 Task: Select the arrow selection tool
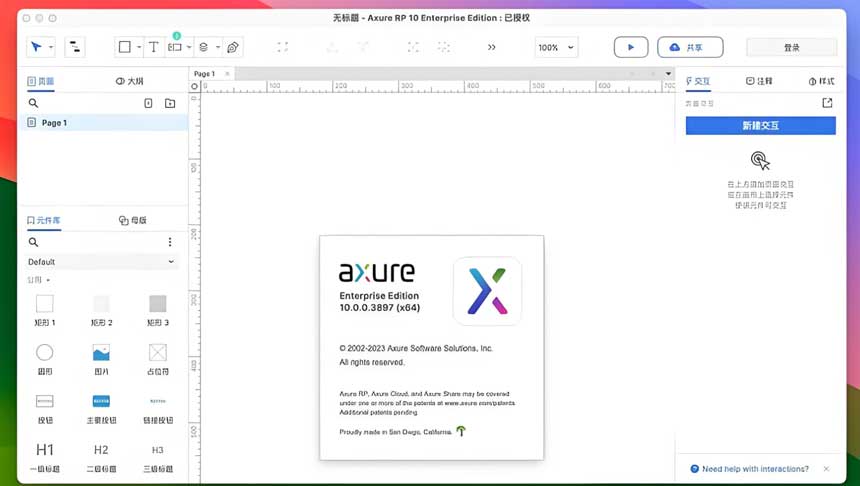(x=36, y=47)
